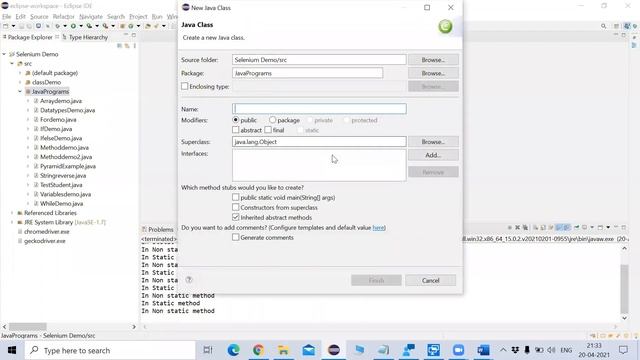
Task: Click the help question mark icon in dialog
Action: click(x=189, y=280)
